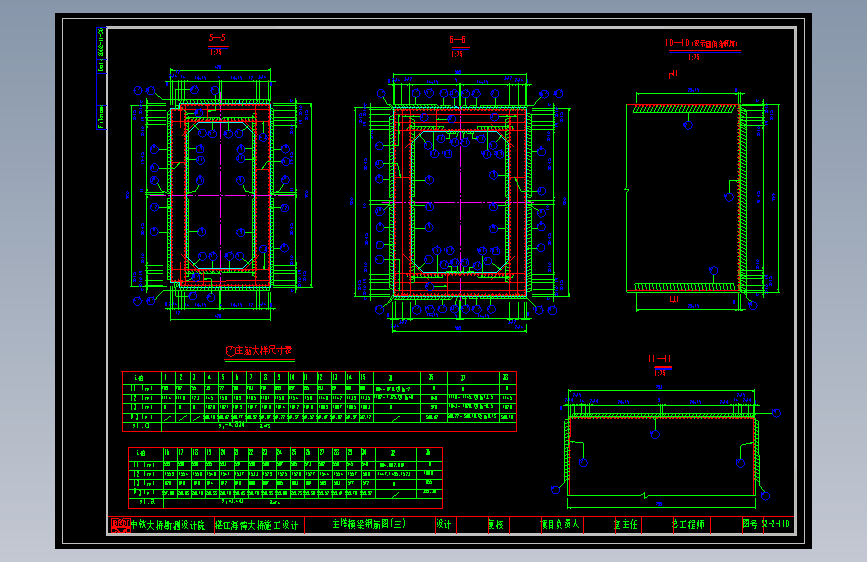Select the 5—5 section title label
The image size is (867, 562).
click(217, 38)
